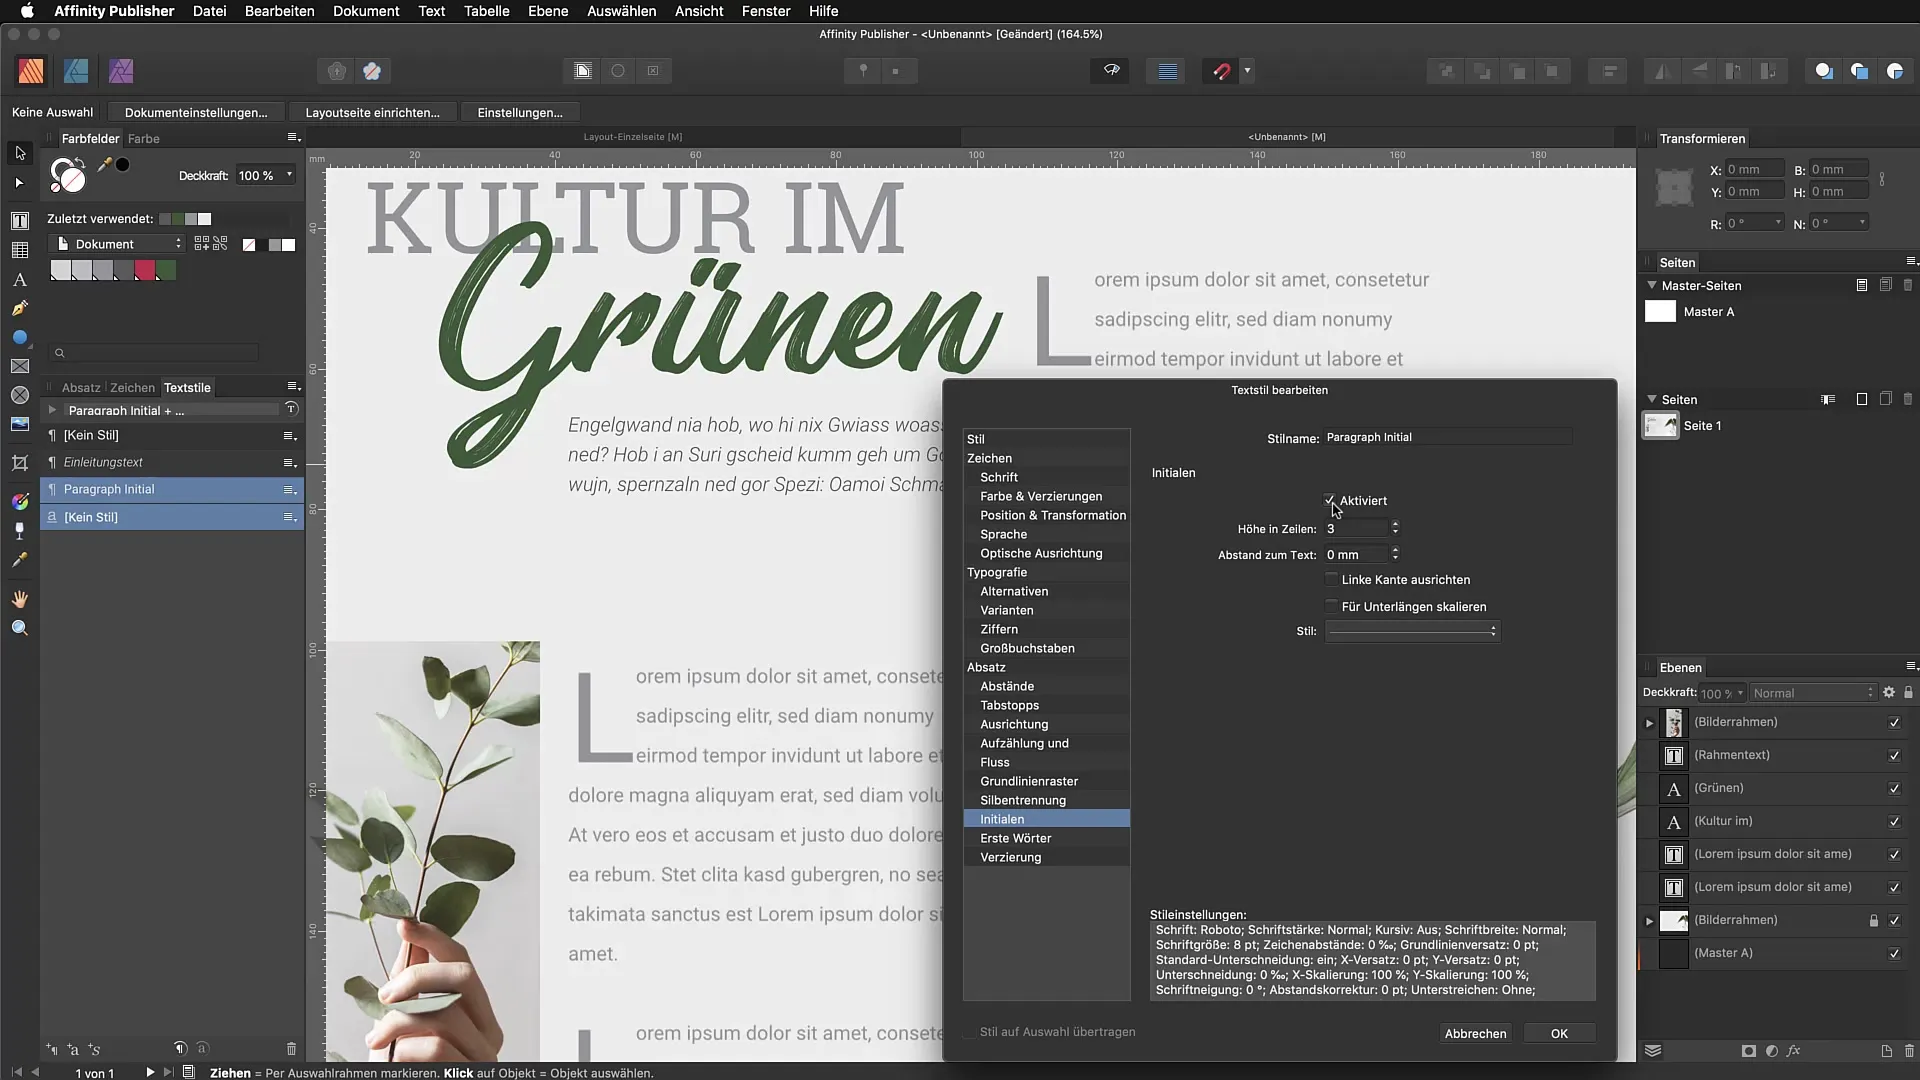Select the Move tool arrow
This screenshot has height=1080, width=1920.
point(20,153)
